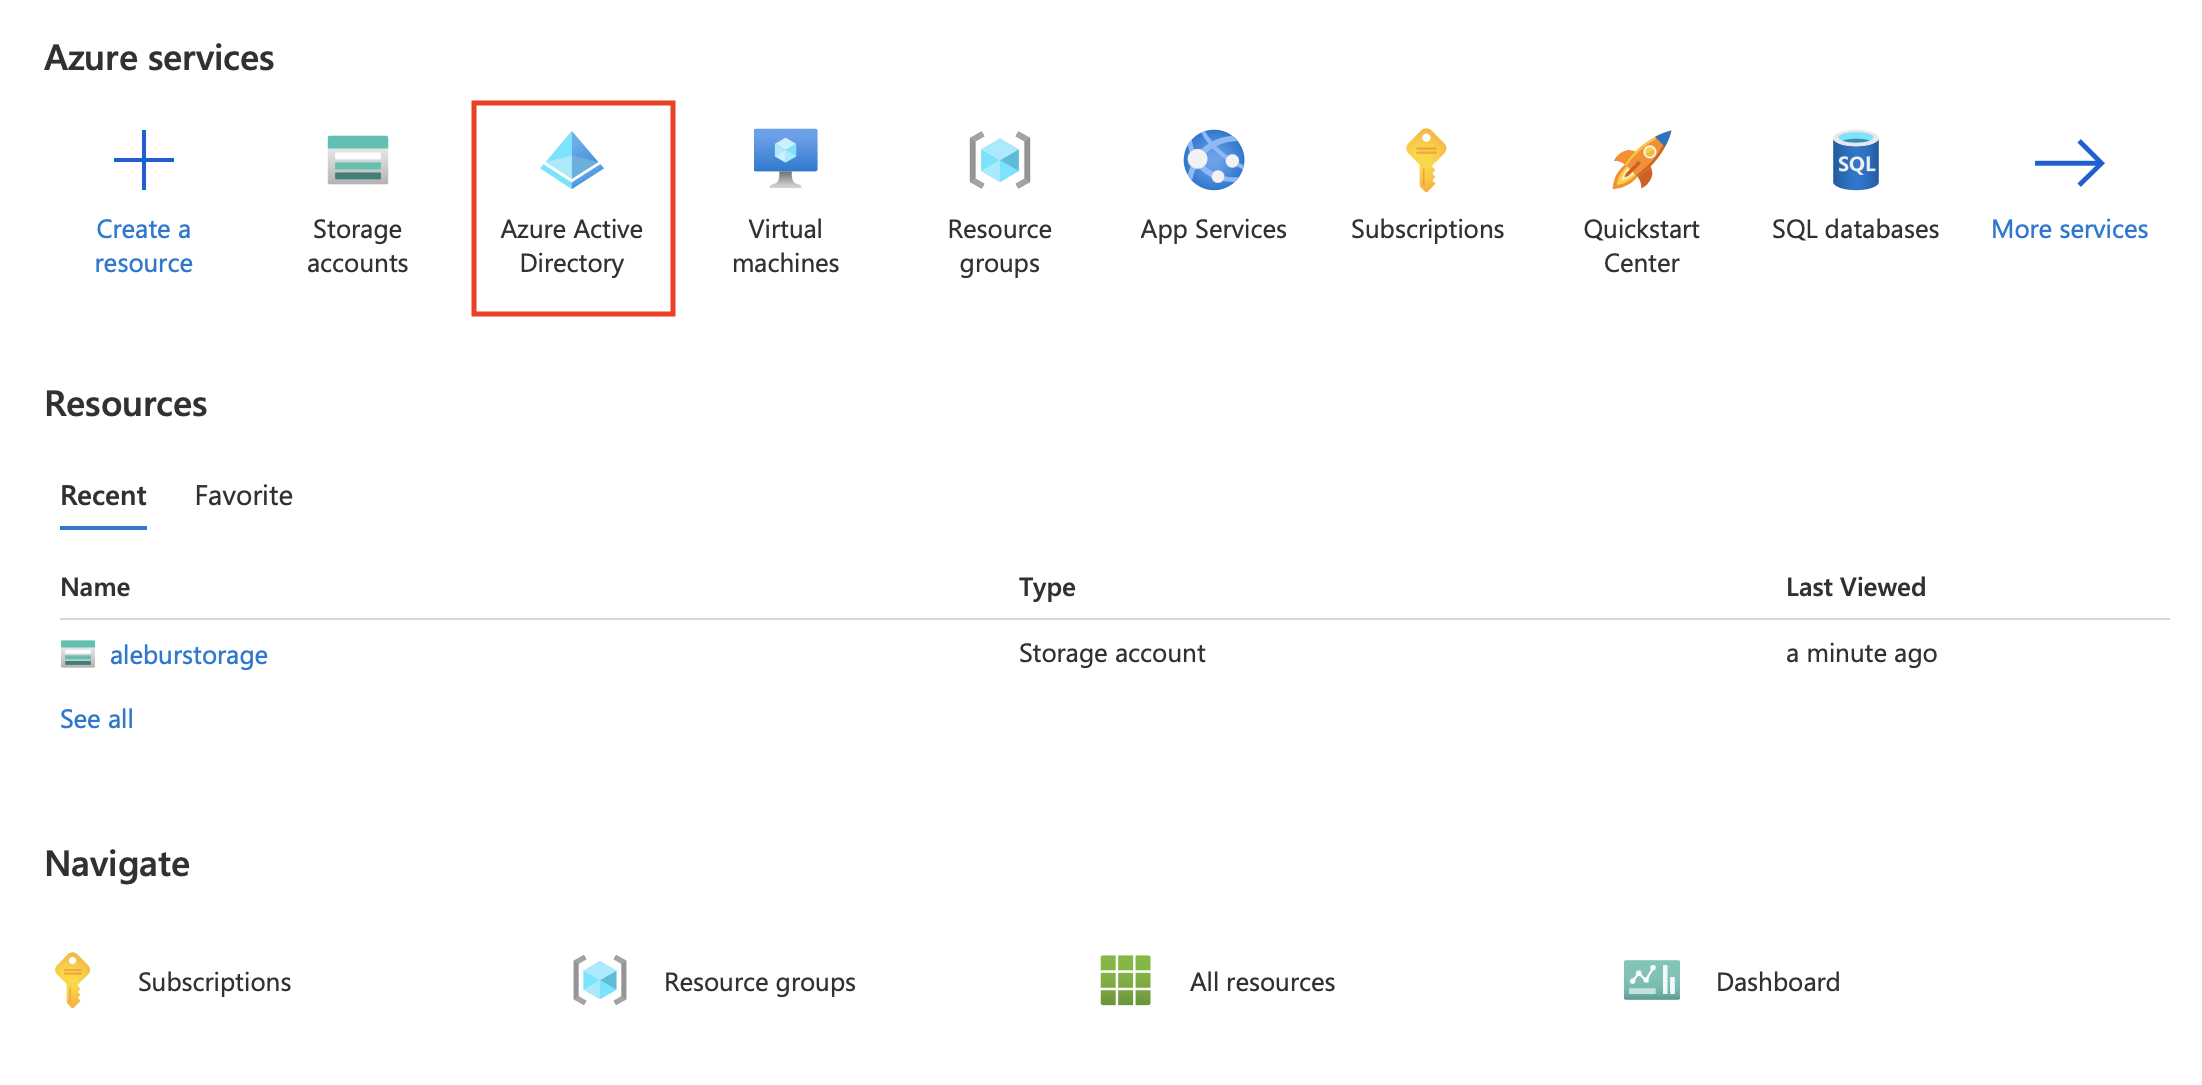Viewport: 2202px width, 1085px height.
Task: Switch to the Favorite tab
Action: click(243, 496)
